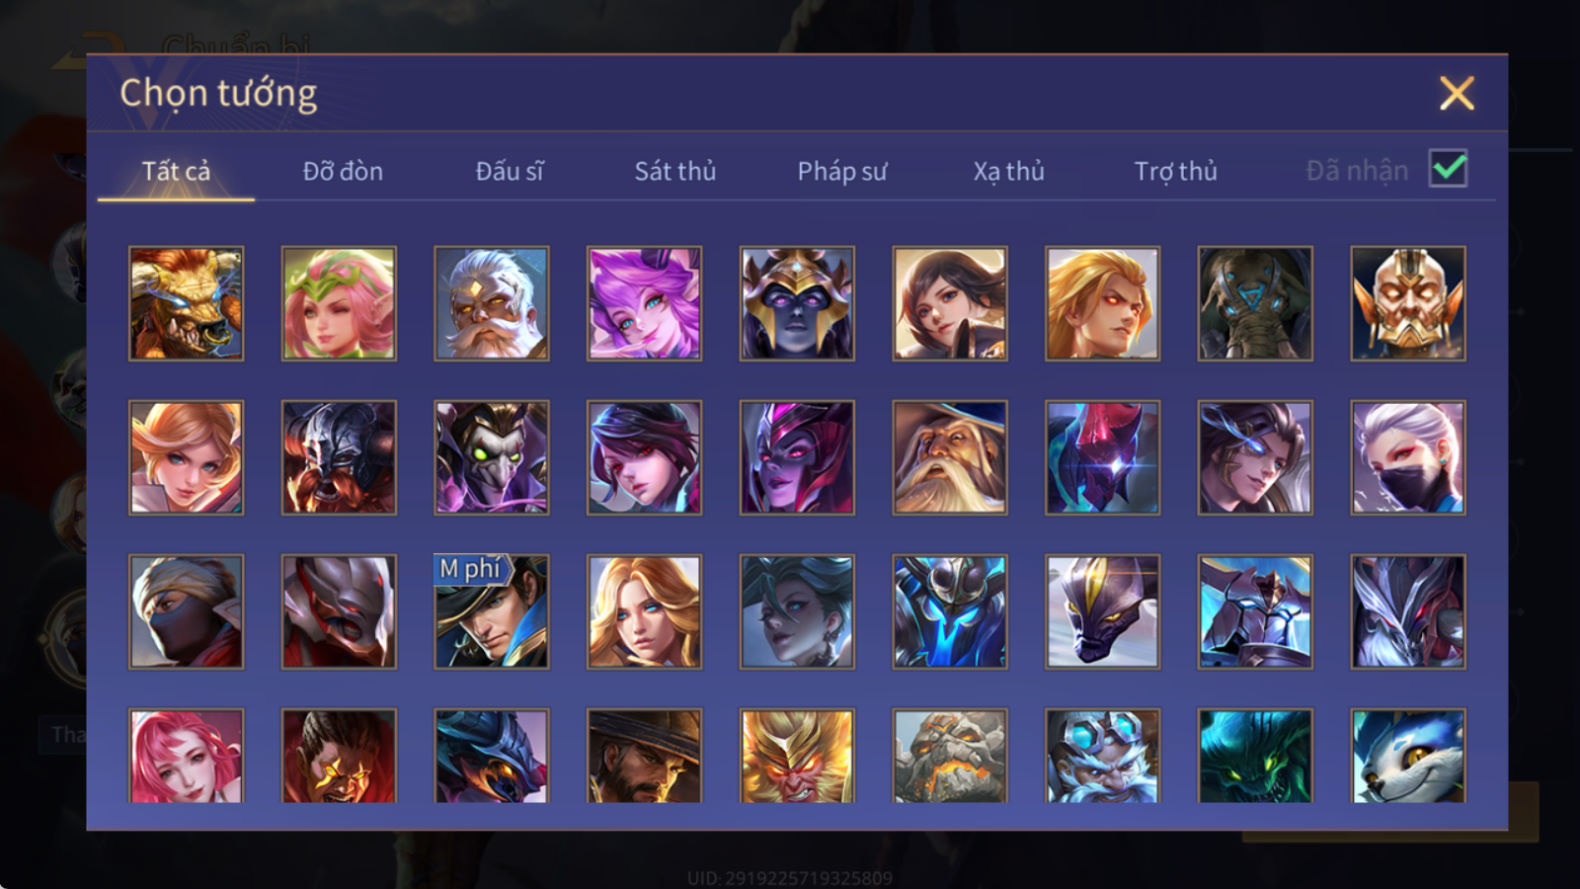Select the white-haired masked ninja girl portrait

click(1408, 457)
